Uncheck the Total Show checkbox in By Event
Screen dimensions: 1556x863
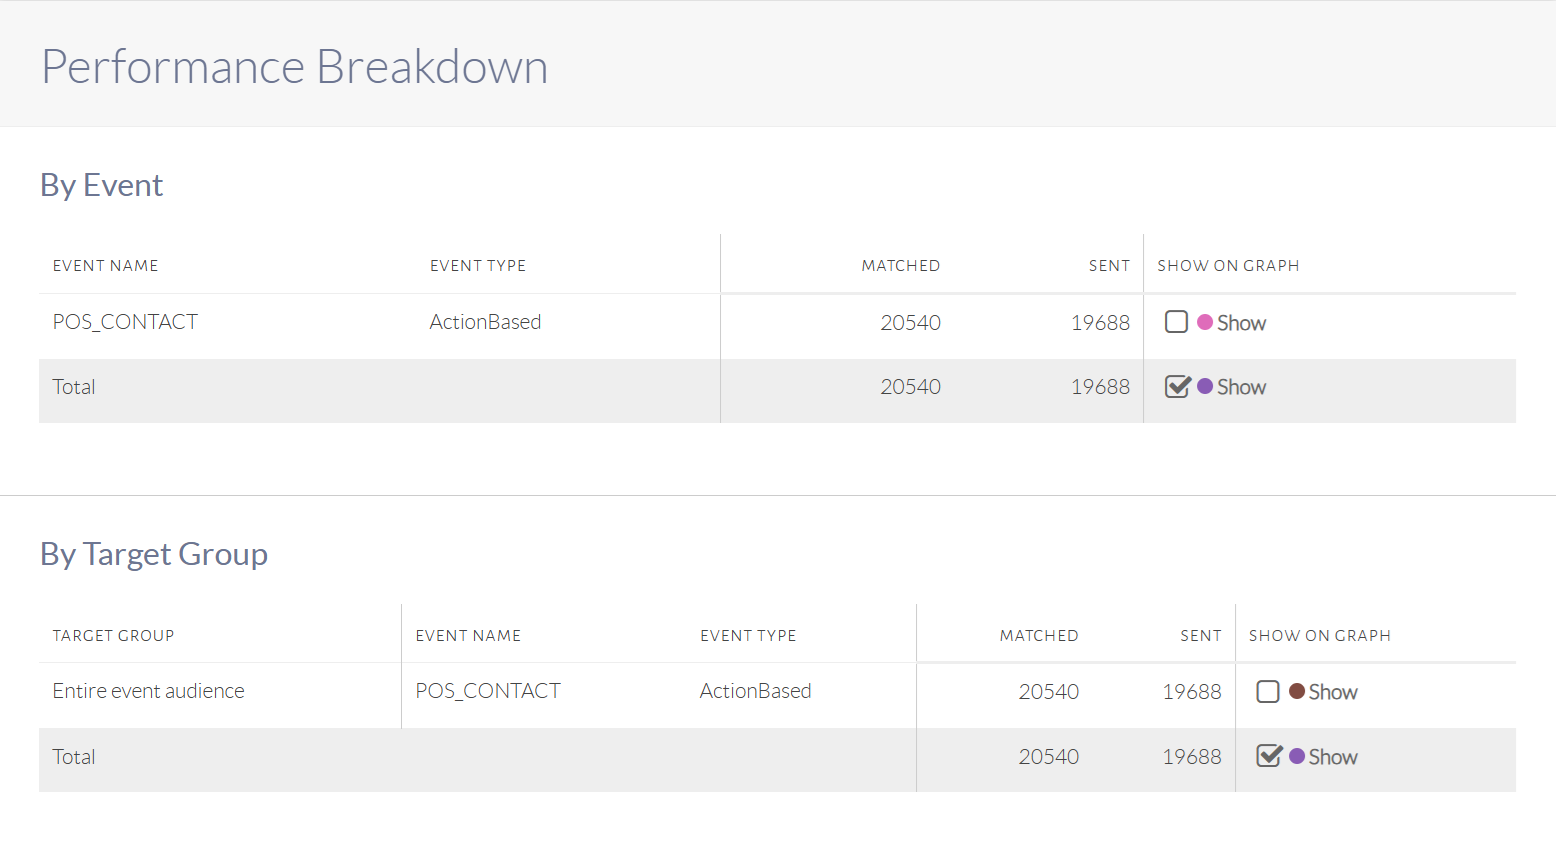point(1177,387)
